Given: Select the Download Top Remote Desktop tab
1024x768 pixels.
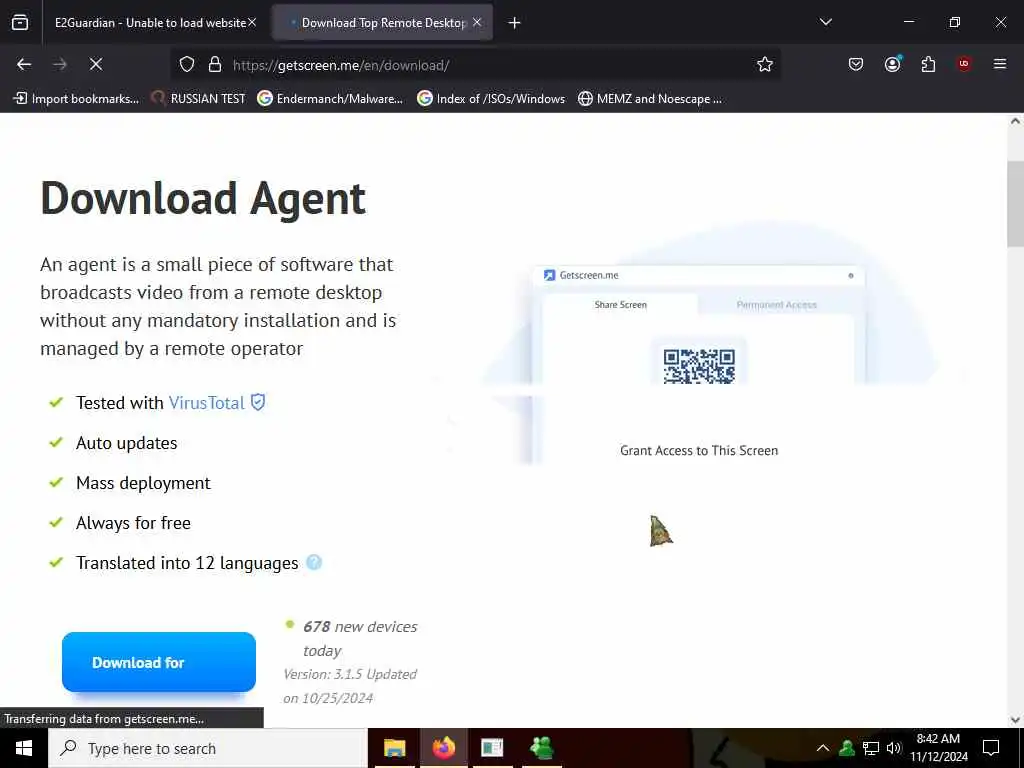Looking at the screenshot, I should [x=383, y=23].
